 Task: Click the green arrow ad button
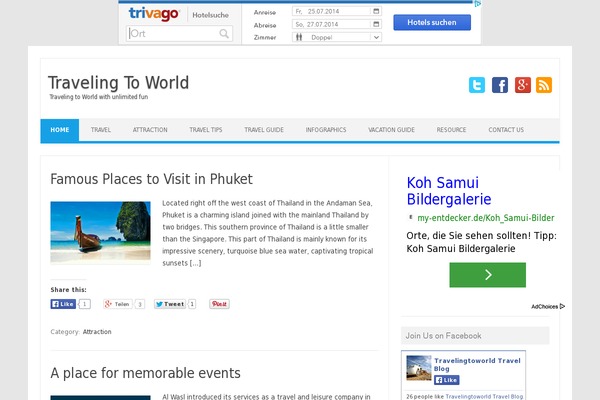point(488,275)
